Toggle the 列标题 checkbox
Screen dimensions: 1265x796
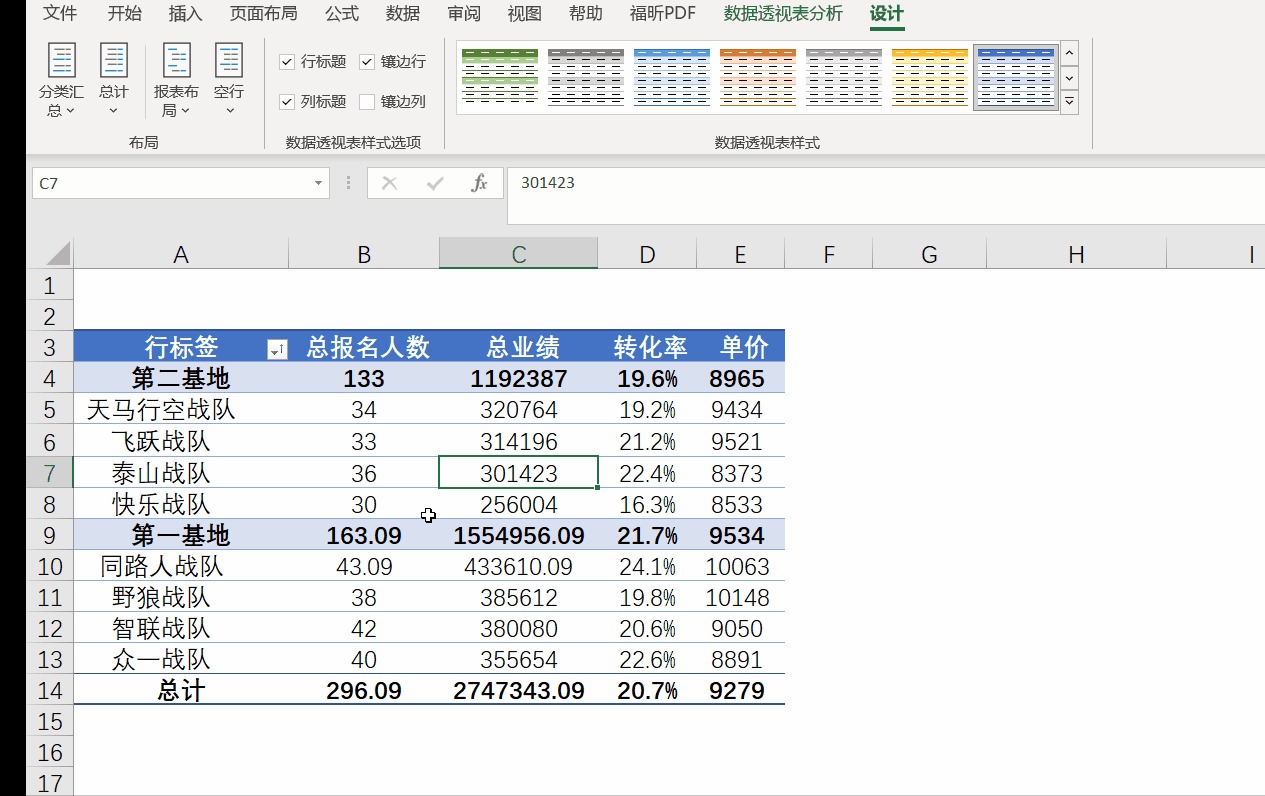(x=287, y=102)
